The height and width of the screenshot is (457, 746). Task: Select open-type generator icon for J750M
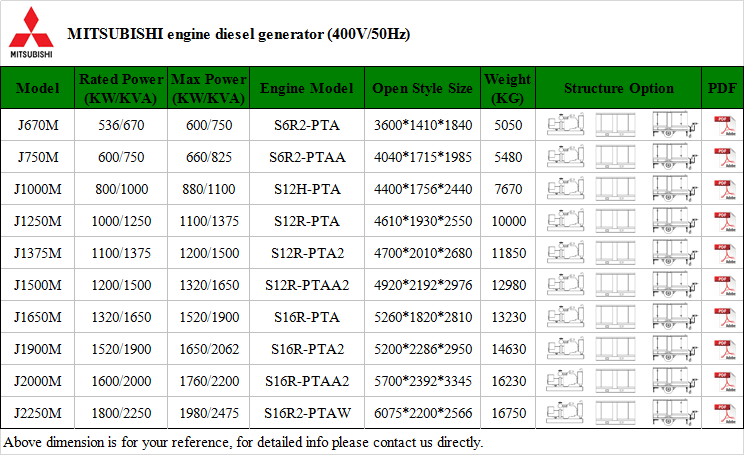(565, 157)
